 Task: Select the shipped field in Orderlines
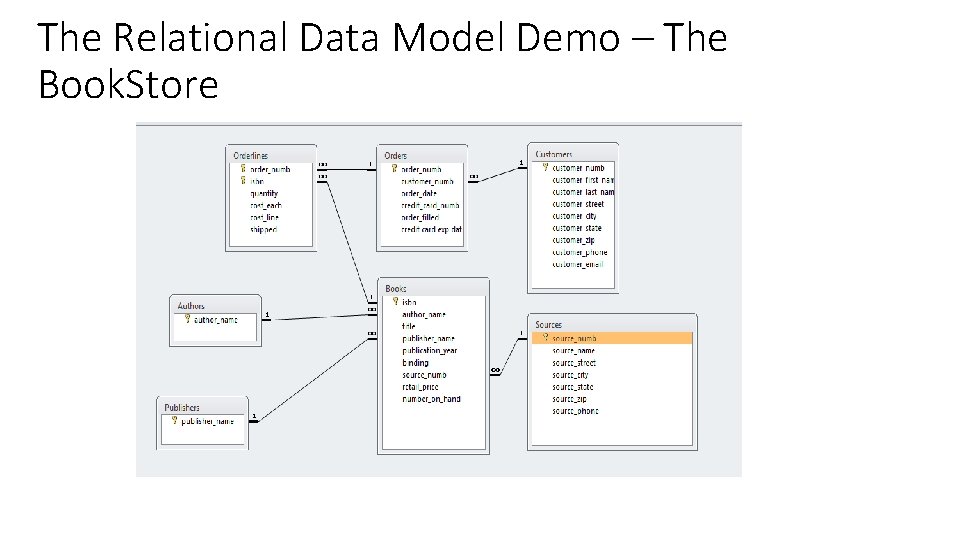tap(263, 230)
